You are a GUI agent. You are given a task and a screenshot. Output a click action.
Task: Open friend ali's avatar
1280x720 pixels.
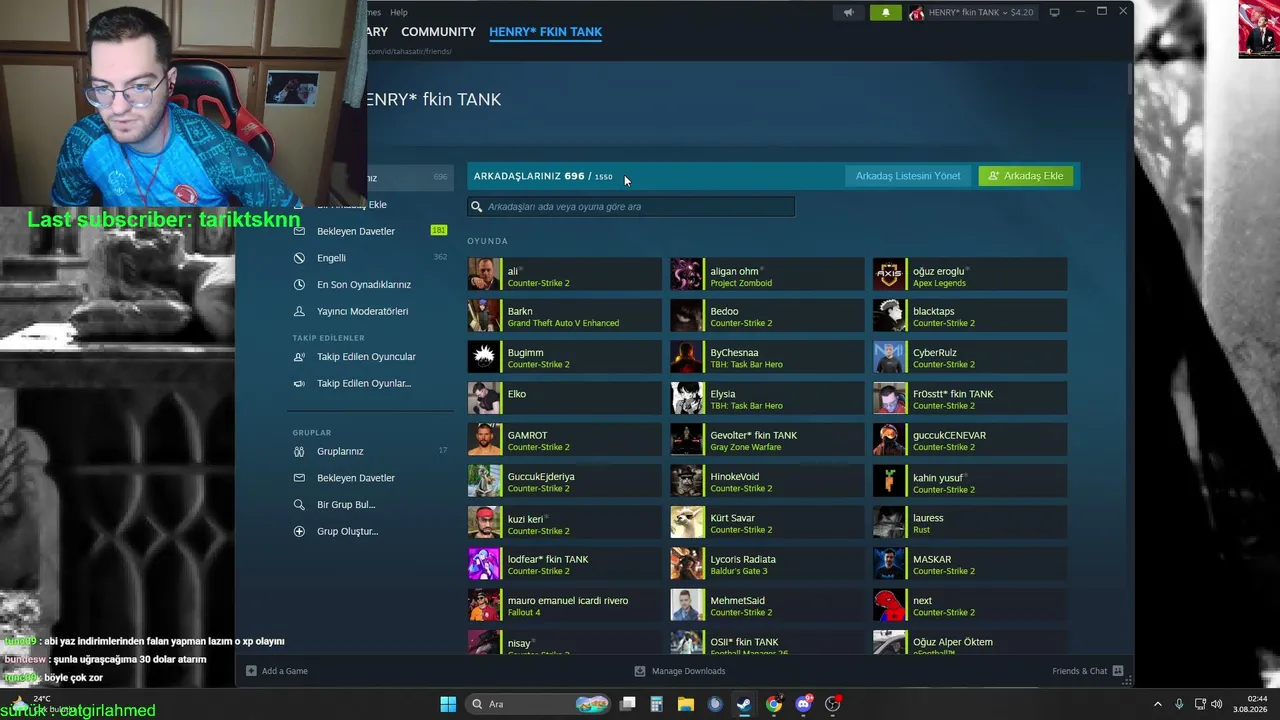(484, 274)
